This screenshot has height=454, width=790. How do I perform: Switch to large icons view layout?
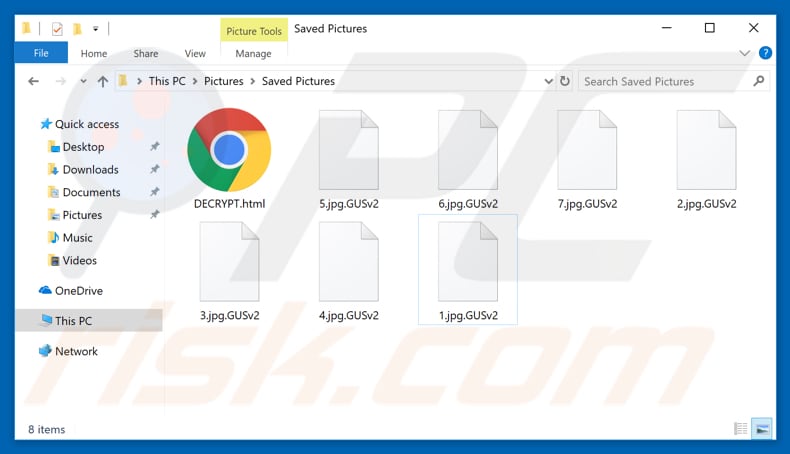762,429
